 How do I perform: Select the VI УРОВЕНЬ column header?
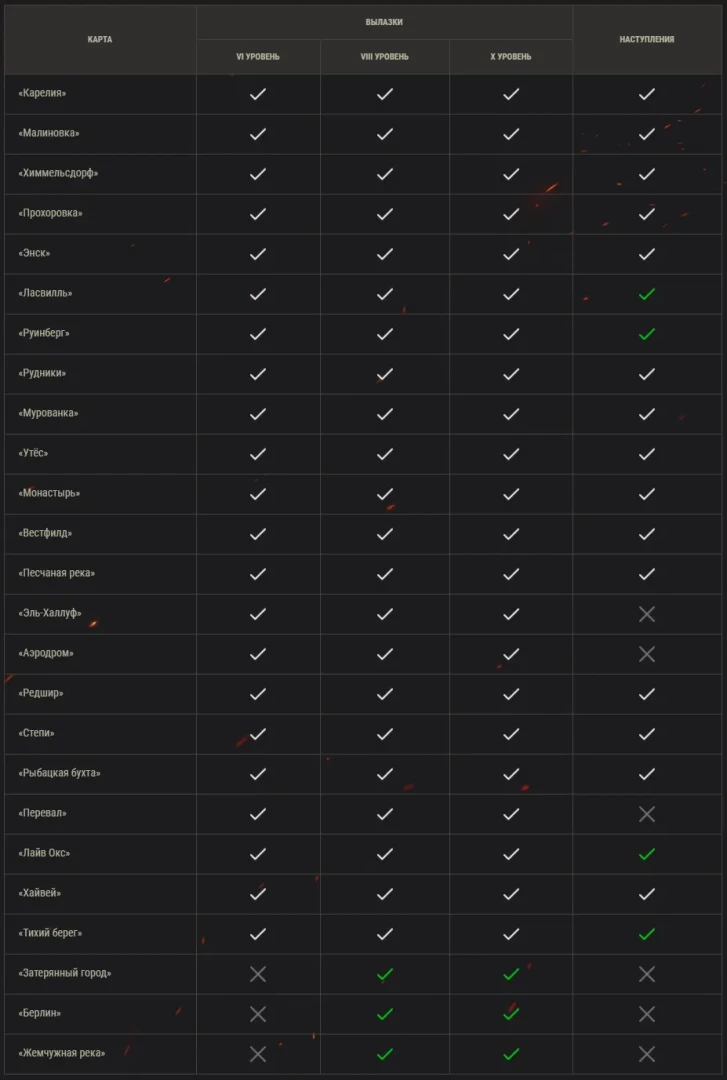(258, 56)
